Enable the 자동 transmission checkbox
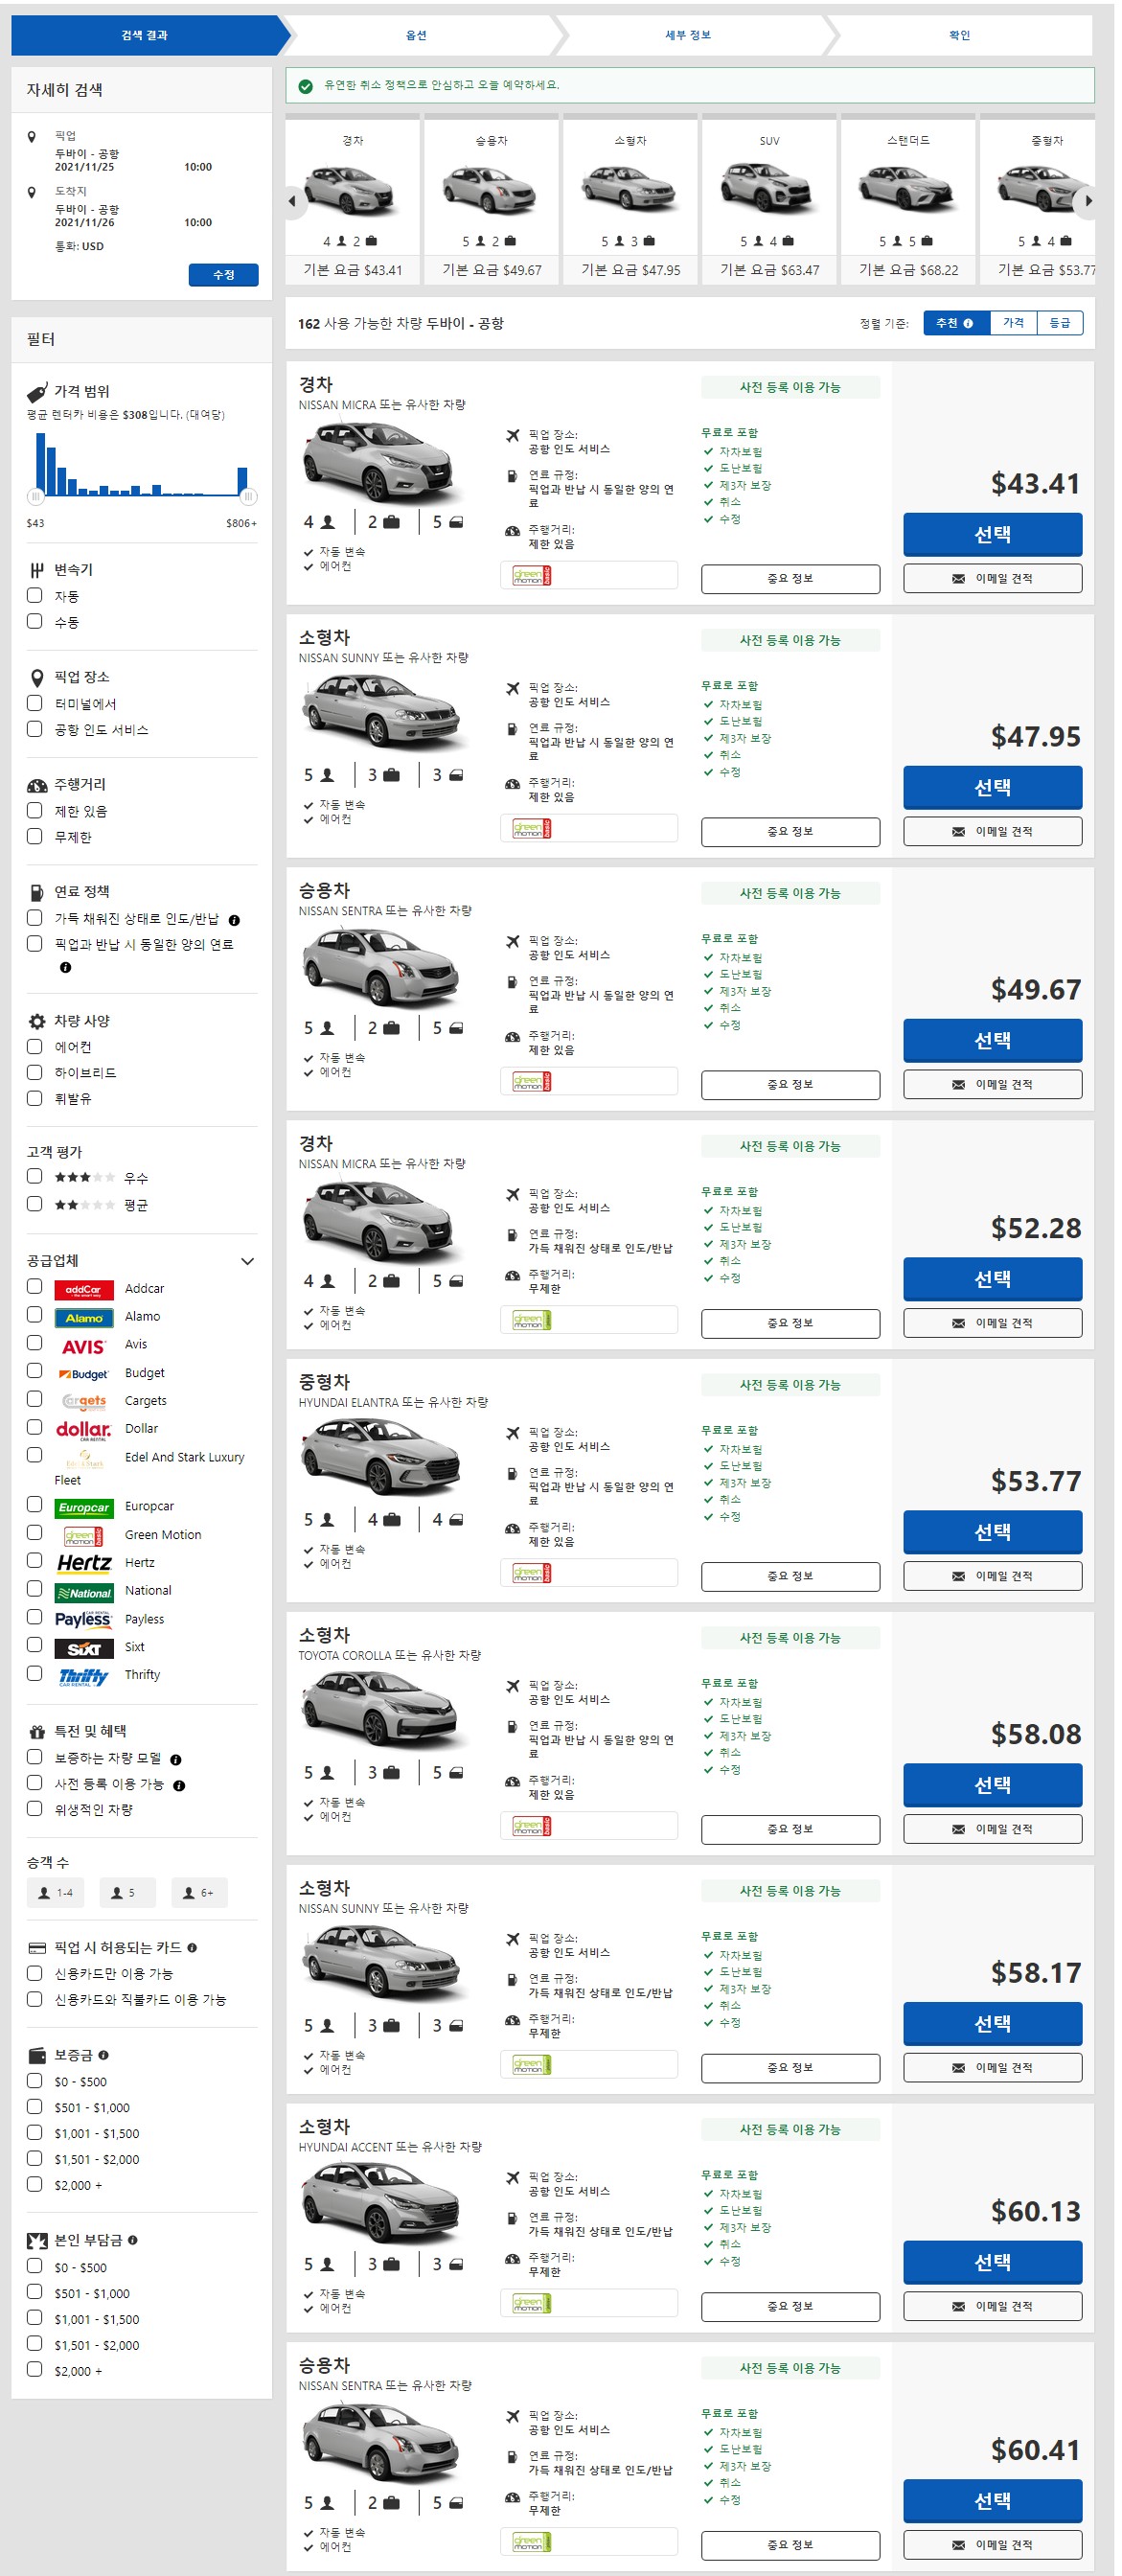 tap(35, 595)
